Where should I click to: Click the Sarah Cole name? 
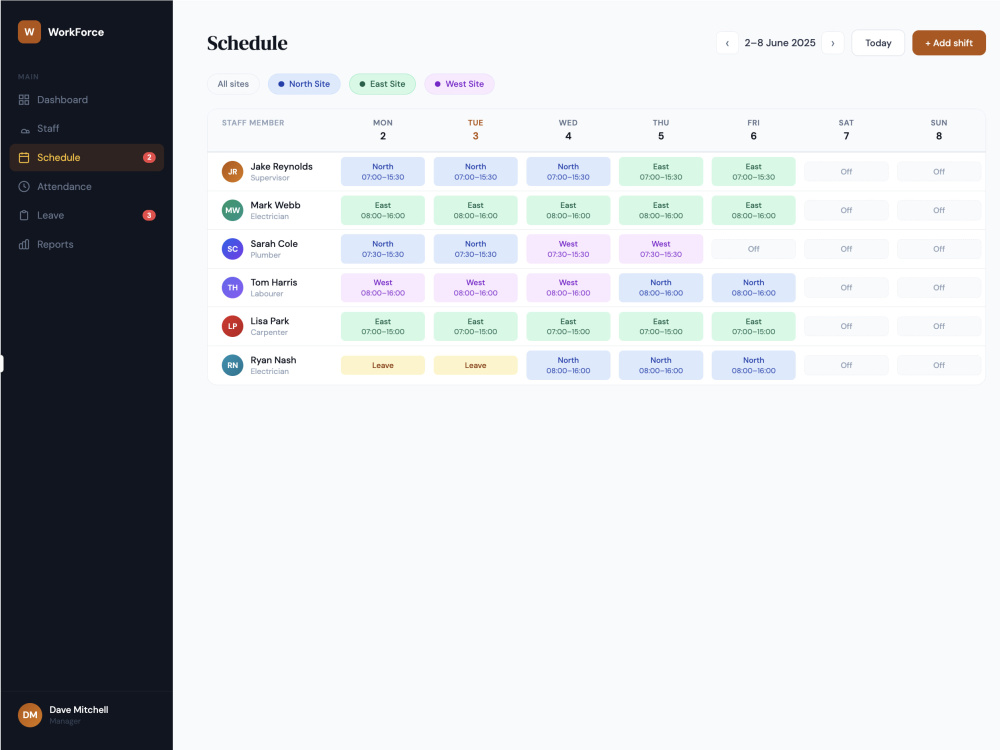[274, 244]
